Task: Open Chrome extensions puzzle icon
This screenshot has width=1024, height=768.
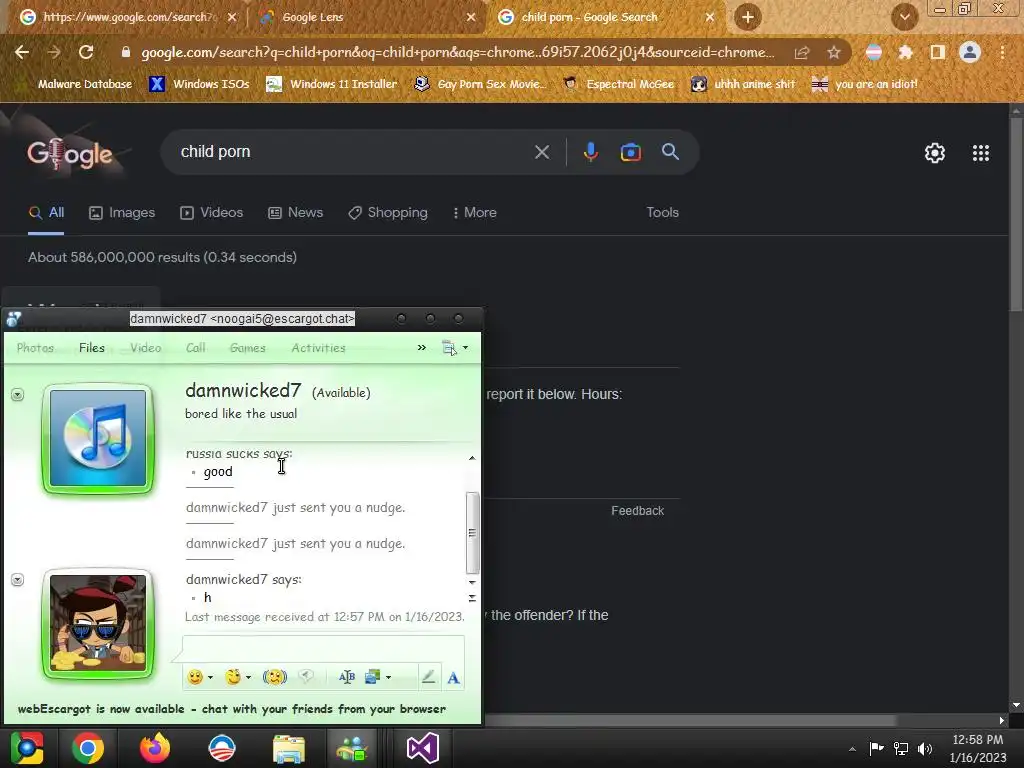Action: [x=905, y=52]
